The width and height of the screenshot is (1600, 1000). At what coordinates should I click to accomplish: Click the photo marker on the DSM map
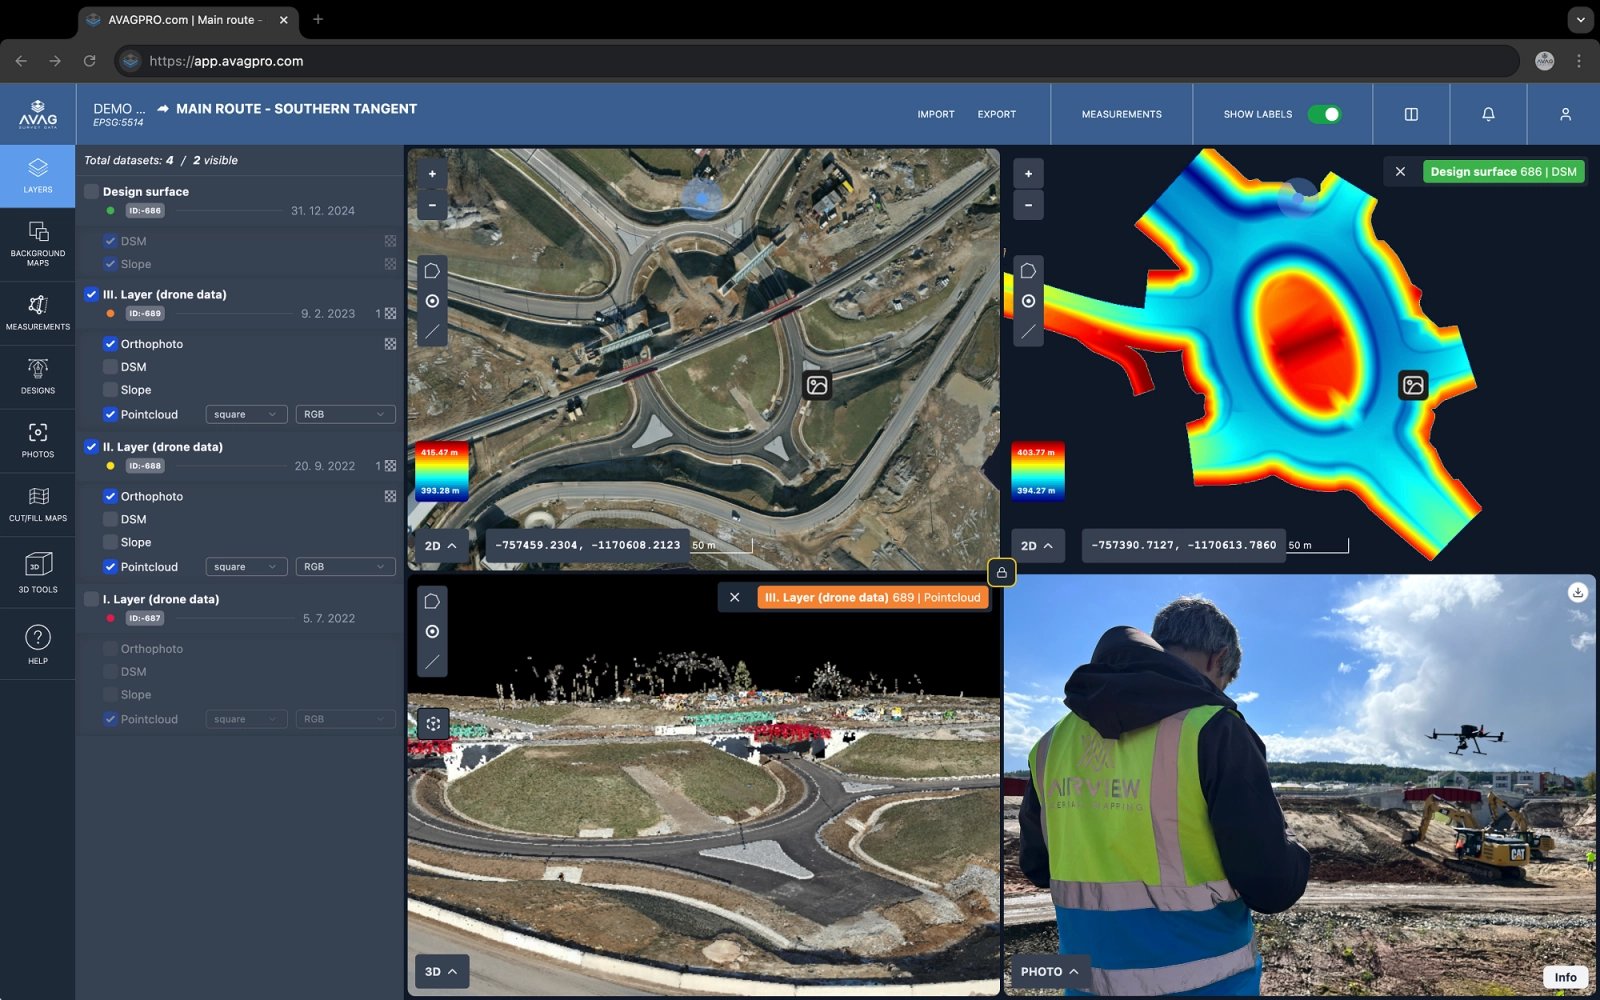click(1413, 385)
